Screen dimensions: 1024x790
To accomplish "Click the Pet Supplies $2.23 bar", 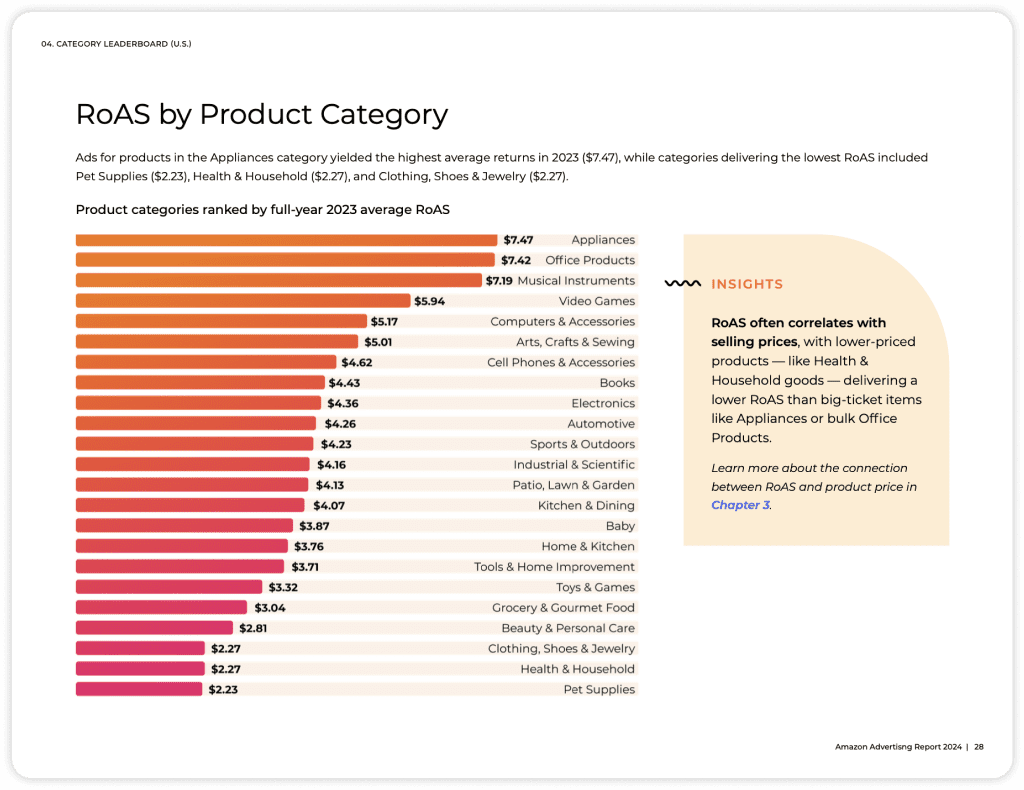I will click(139, 689).
